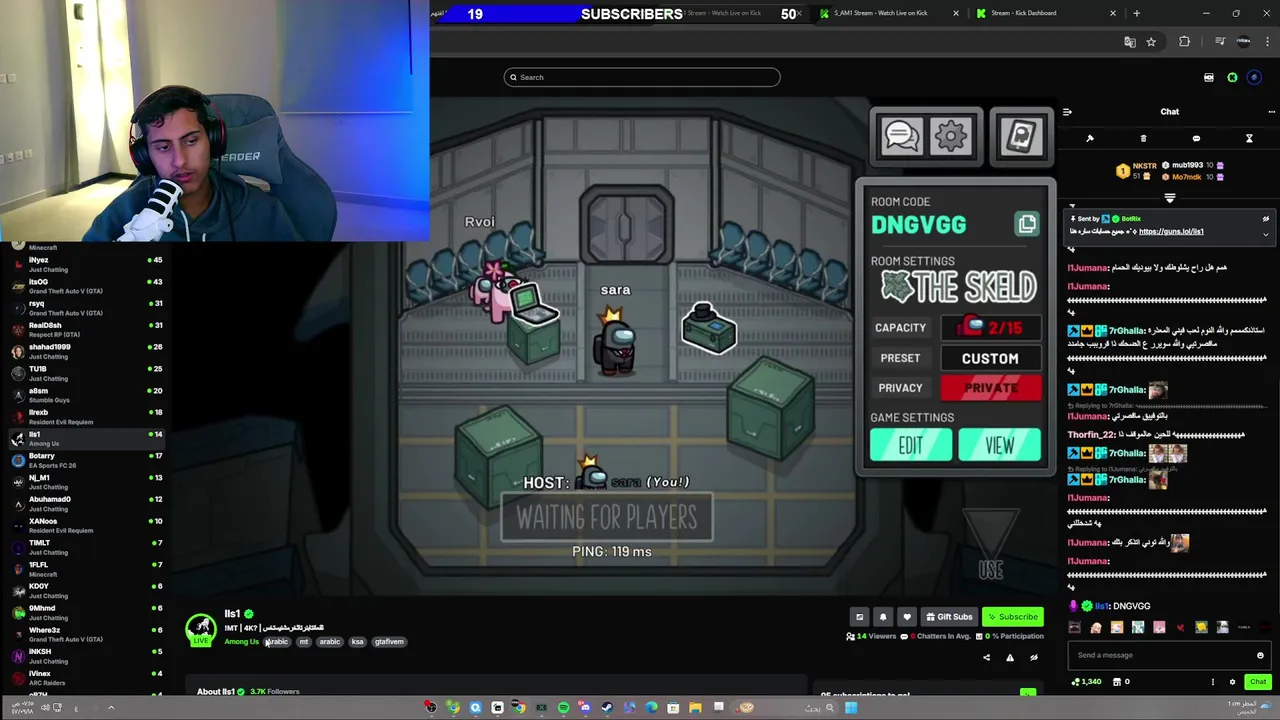Open Spotify from the taskbar

click(x=563, y=708)
